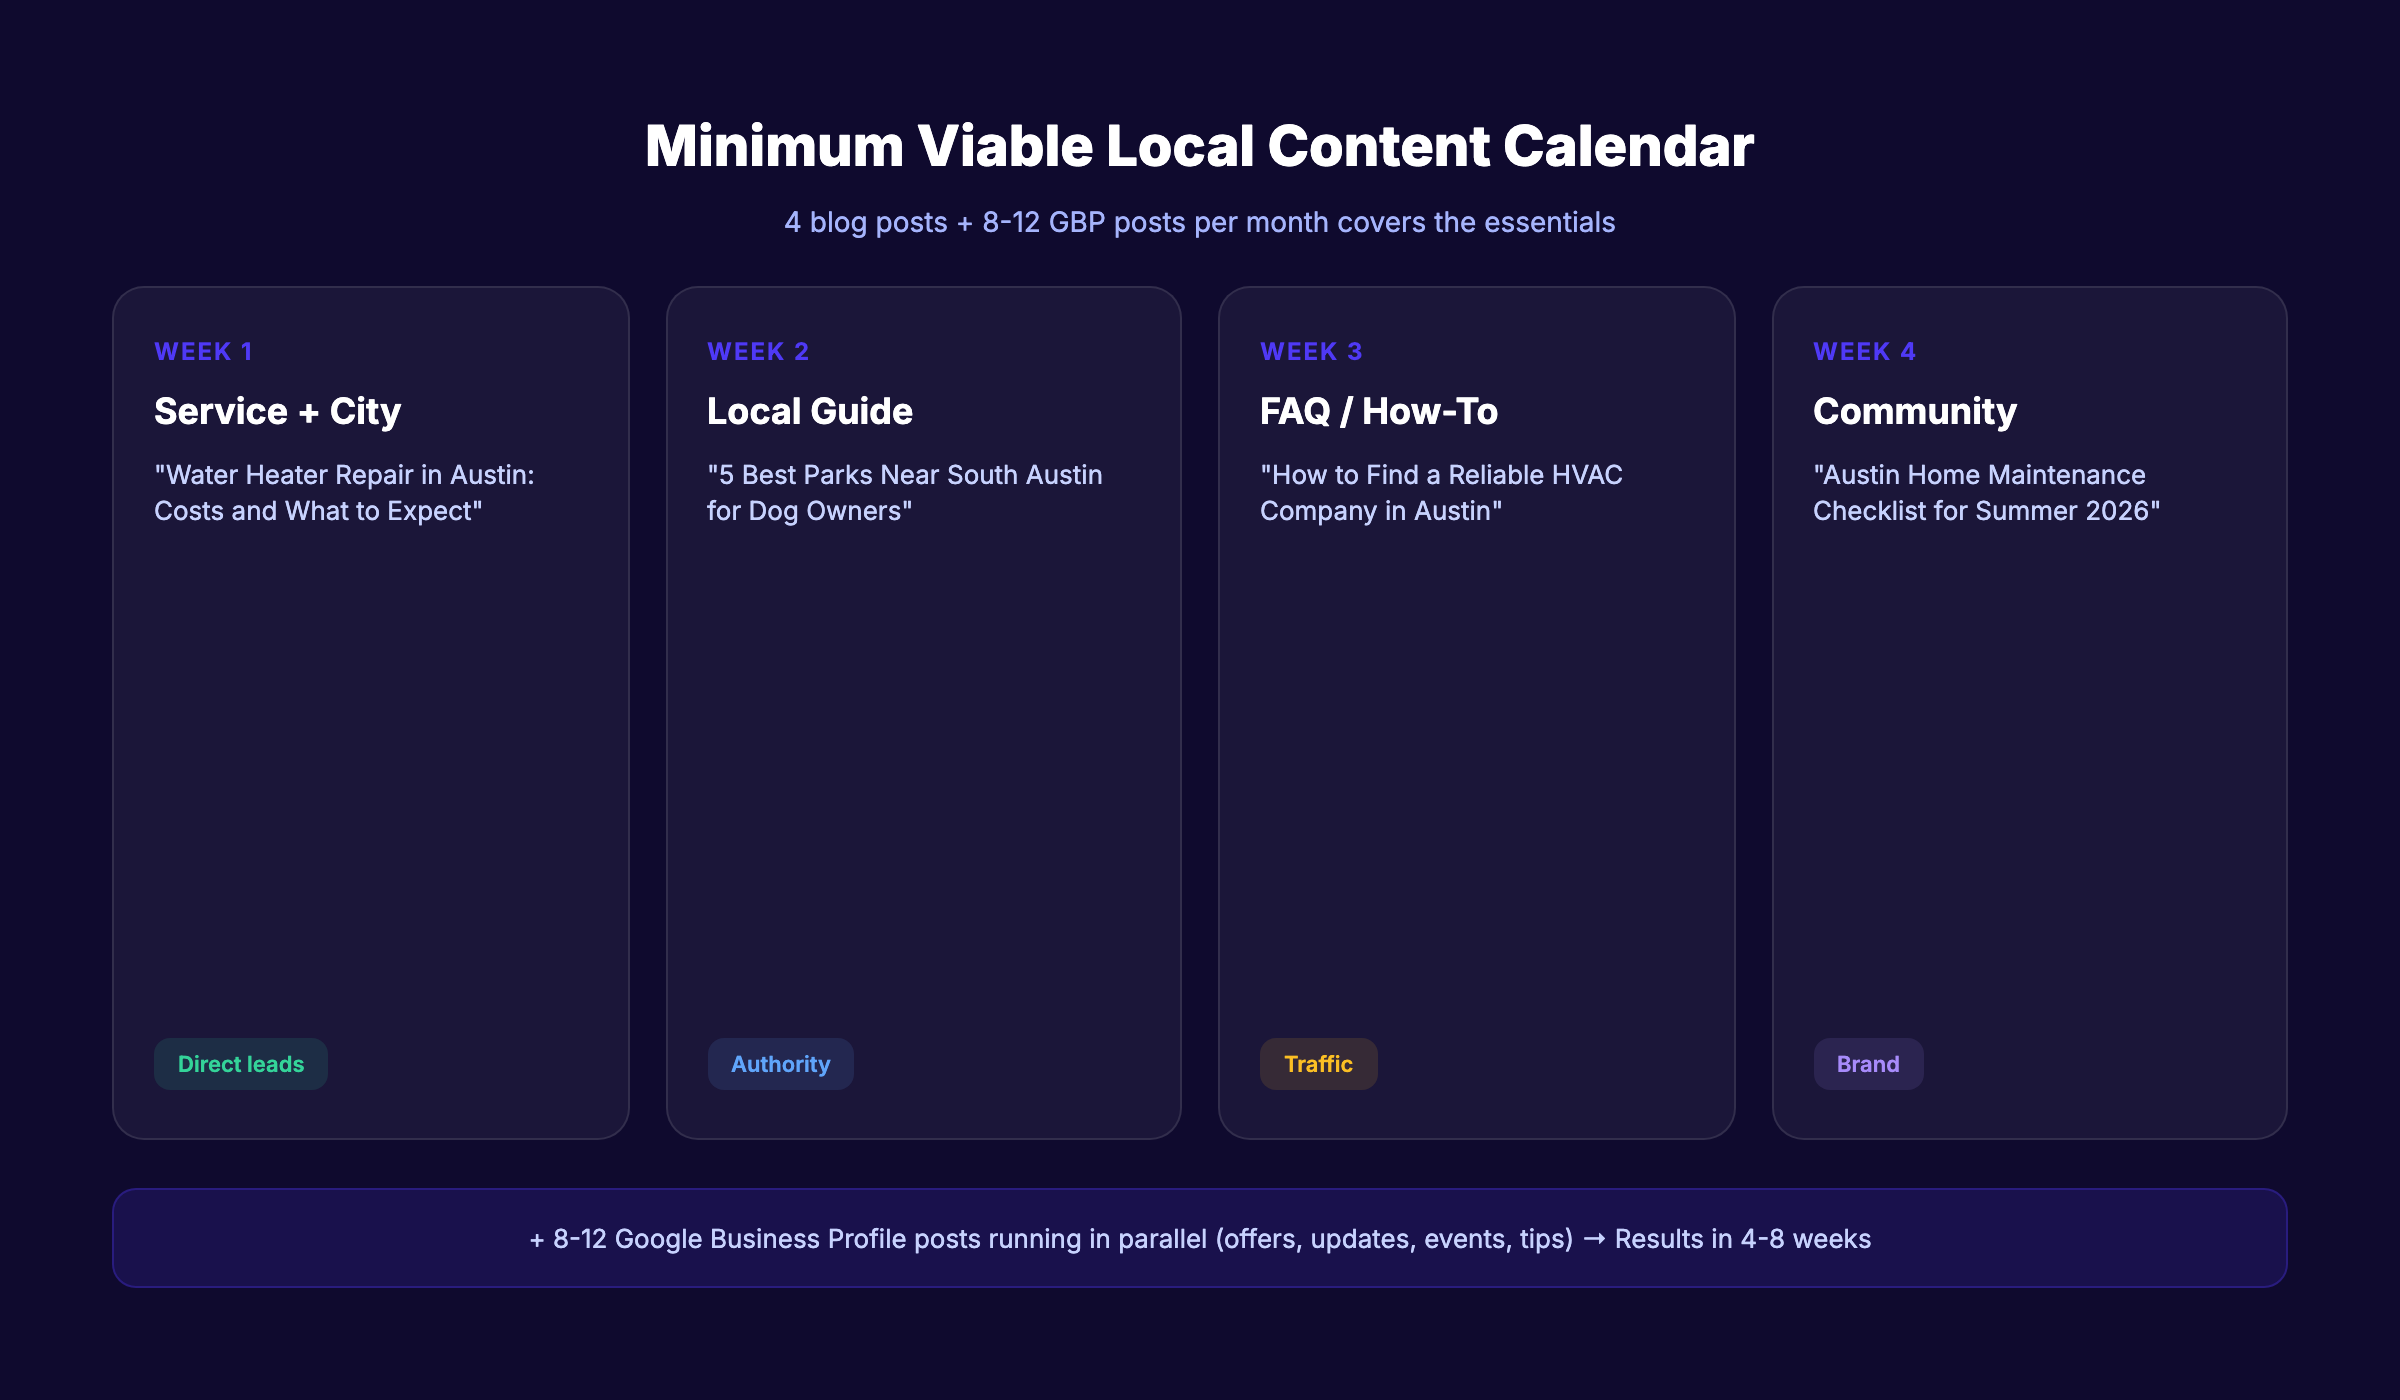Image resolution: width=2400 pixels, height=1400 pixels.
Task: Click the WEEK 2 label
Action: 757,351
